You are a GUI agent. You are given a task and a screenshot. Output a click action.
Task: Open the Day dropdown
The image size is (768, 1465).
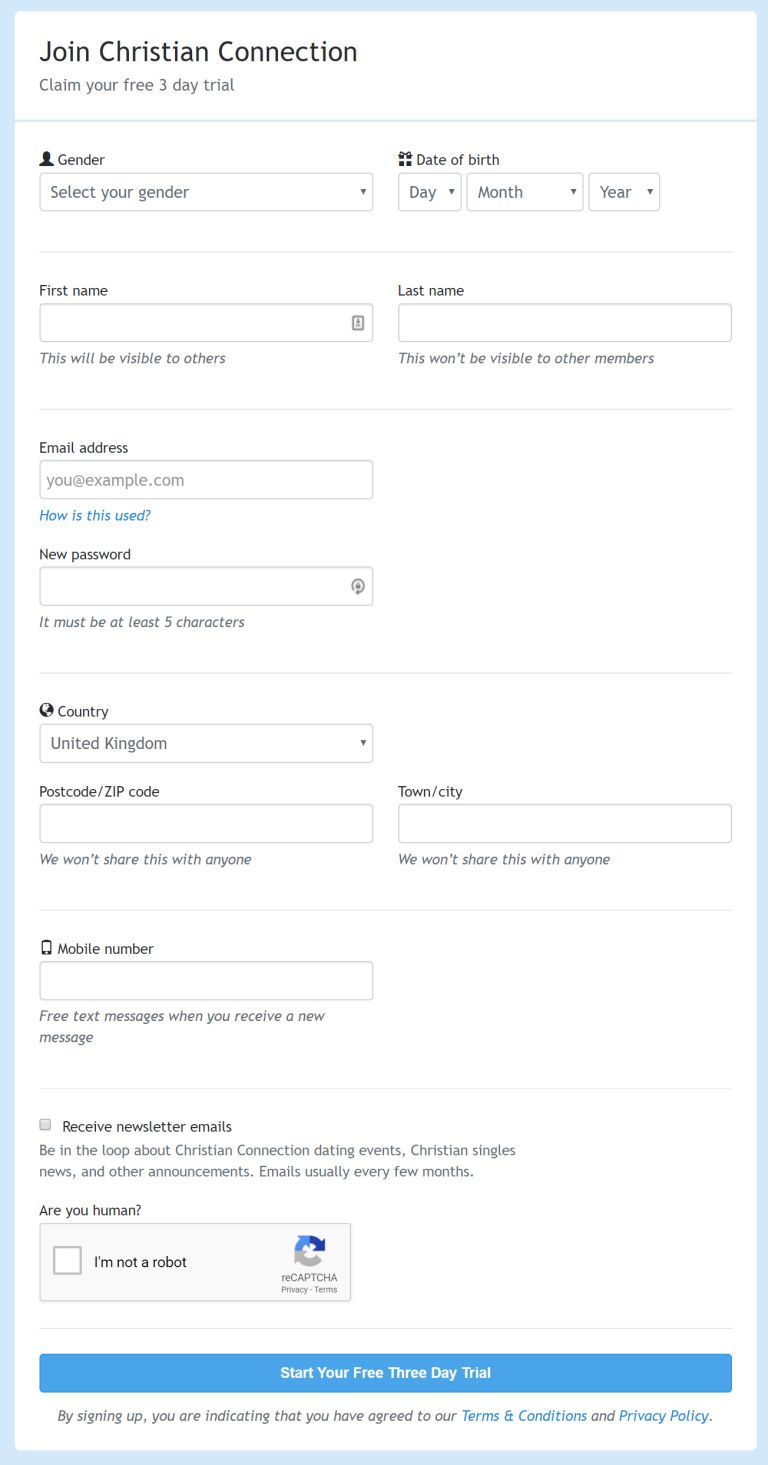[x=429, y=192]
